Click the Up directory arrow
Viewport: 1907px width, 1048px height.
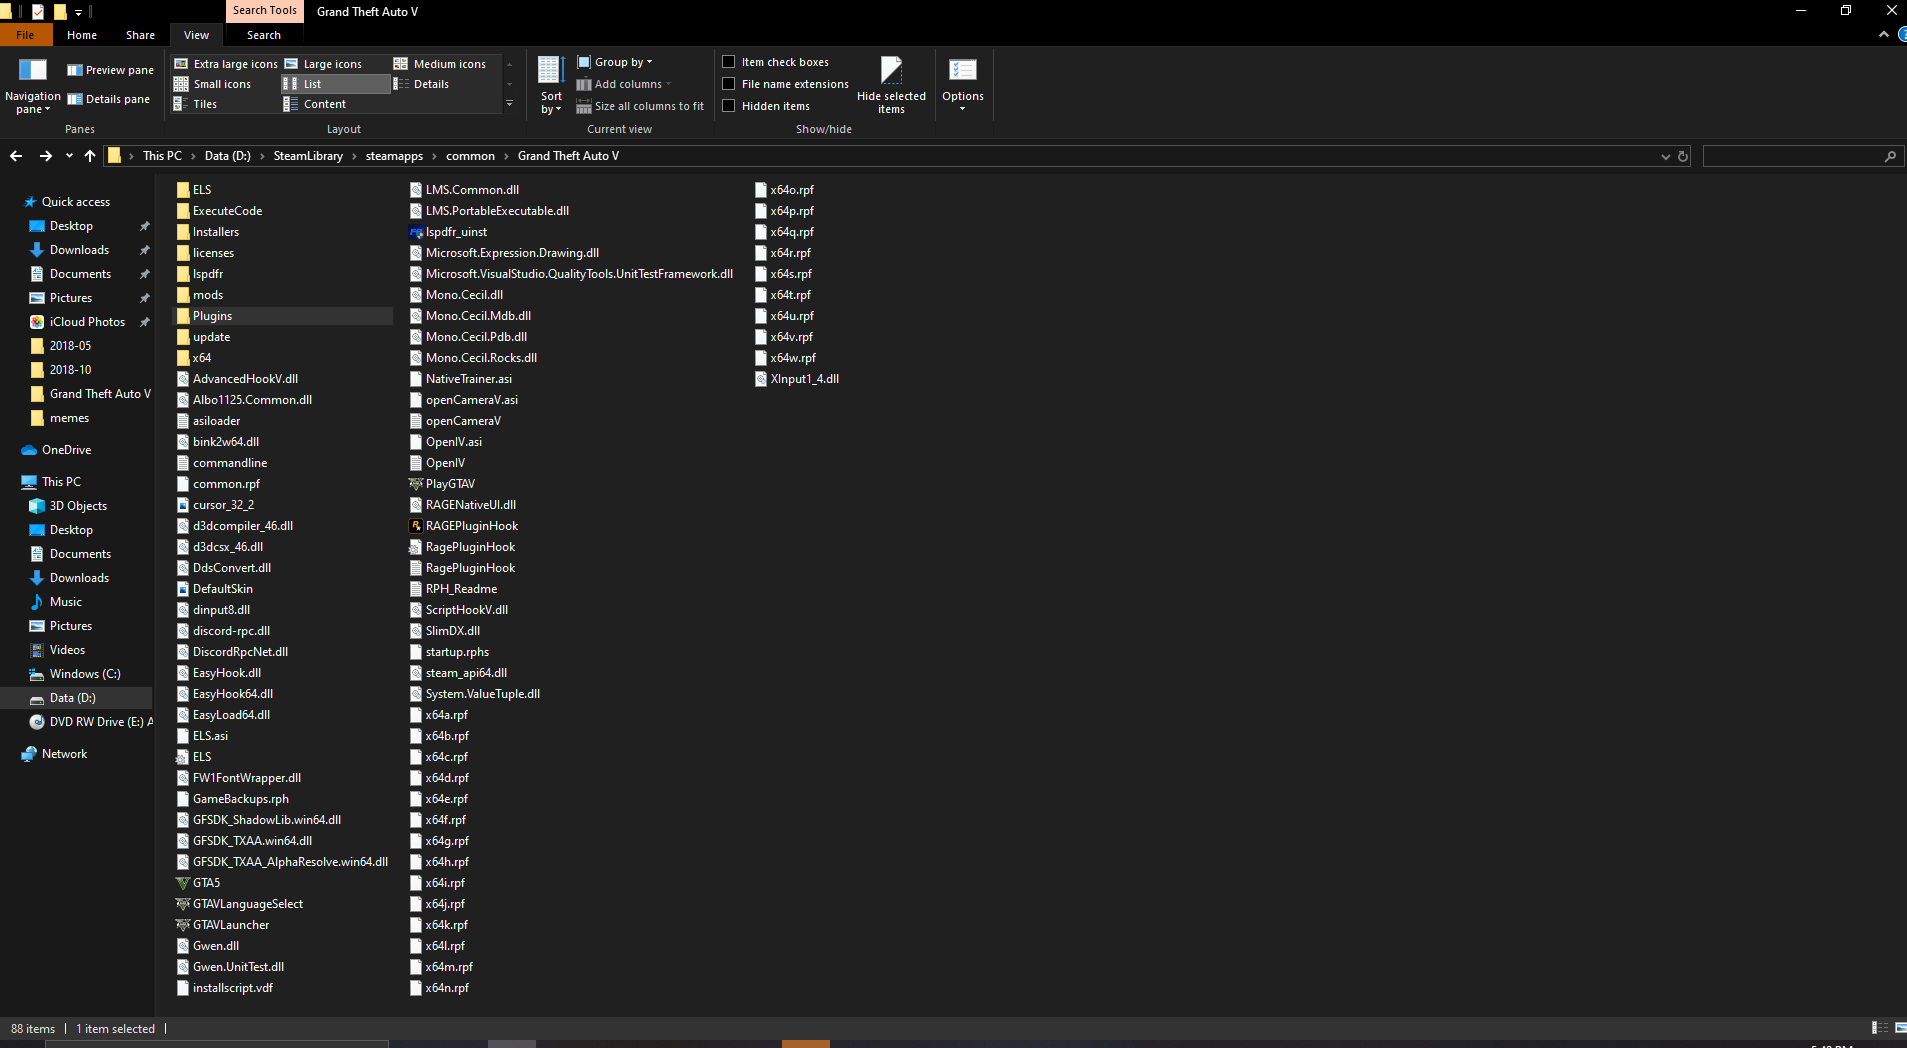[x=90, y=156]
